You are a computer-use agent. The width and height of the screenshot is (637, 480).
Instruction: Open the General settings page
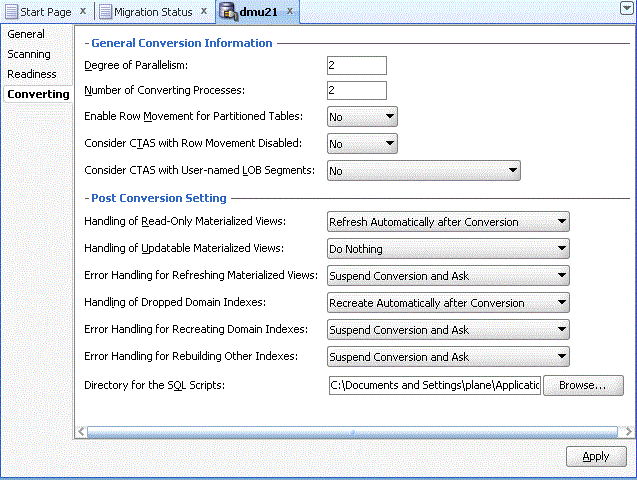[x=26, y=34]
